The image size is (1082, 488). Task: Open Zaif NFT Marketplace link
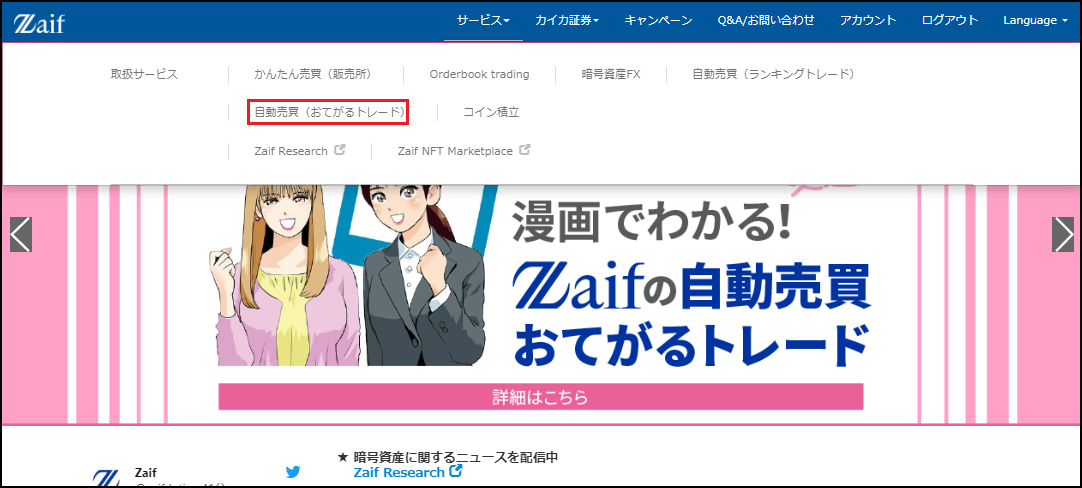pyautogui.click(x=455, y=150)
